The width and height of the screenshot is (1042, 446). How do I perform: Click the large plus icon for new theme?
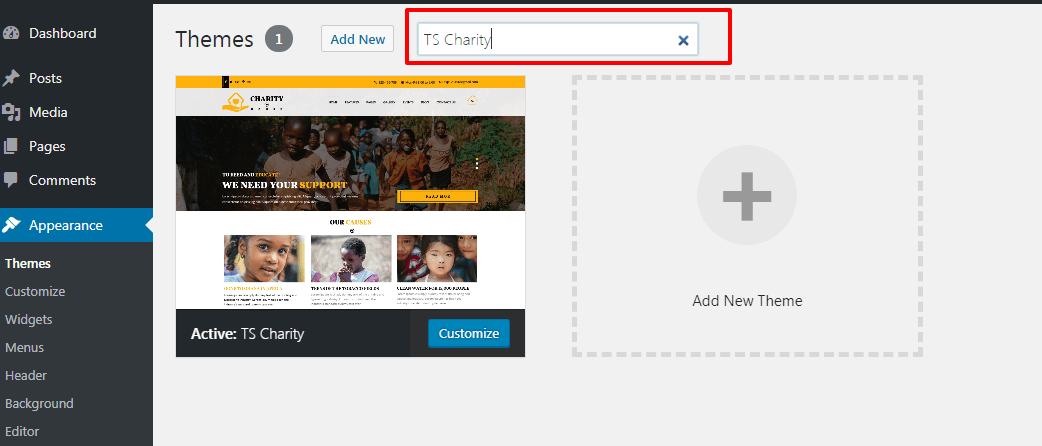tap(746, 195)
